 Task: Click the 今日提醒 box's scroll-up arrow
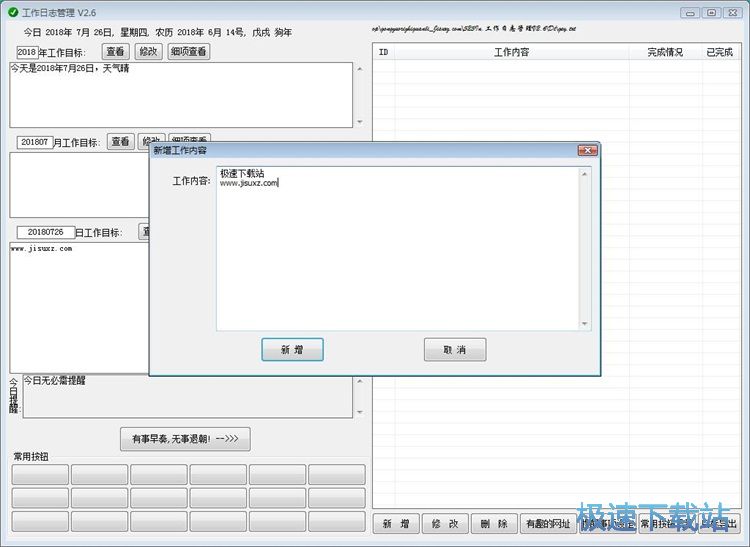360,381
